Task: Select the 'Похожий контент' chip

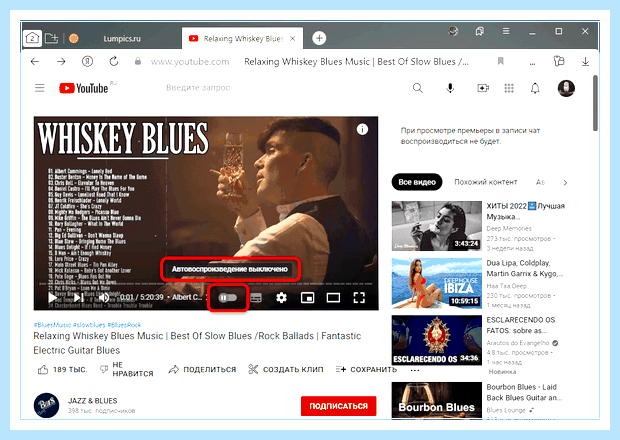Action: [486, 182]
